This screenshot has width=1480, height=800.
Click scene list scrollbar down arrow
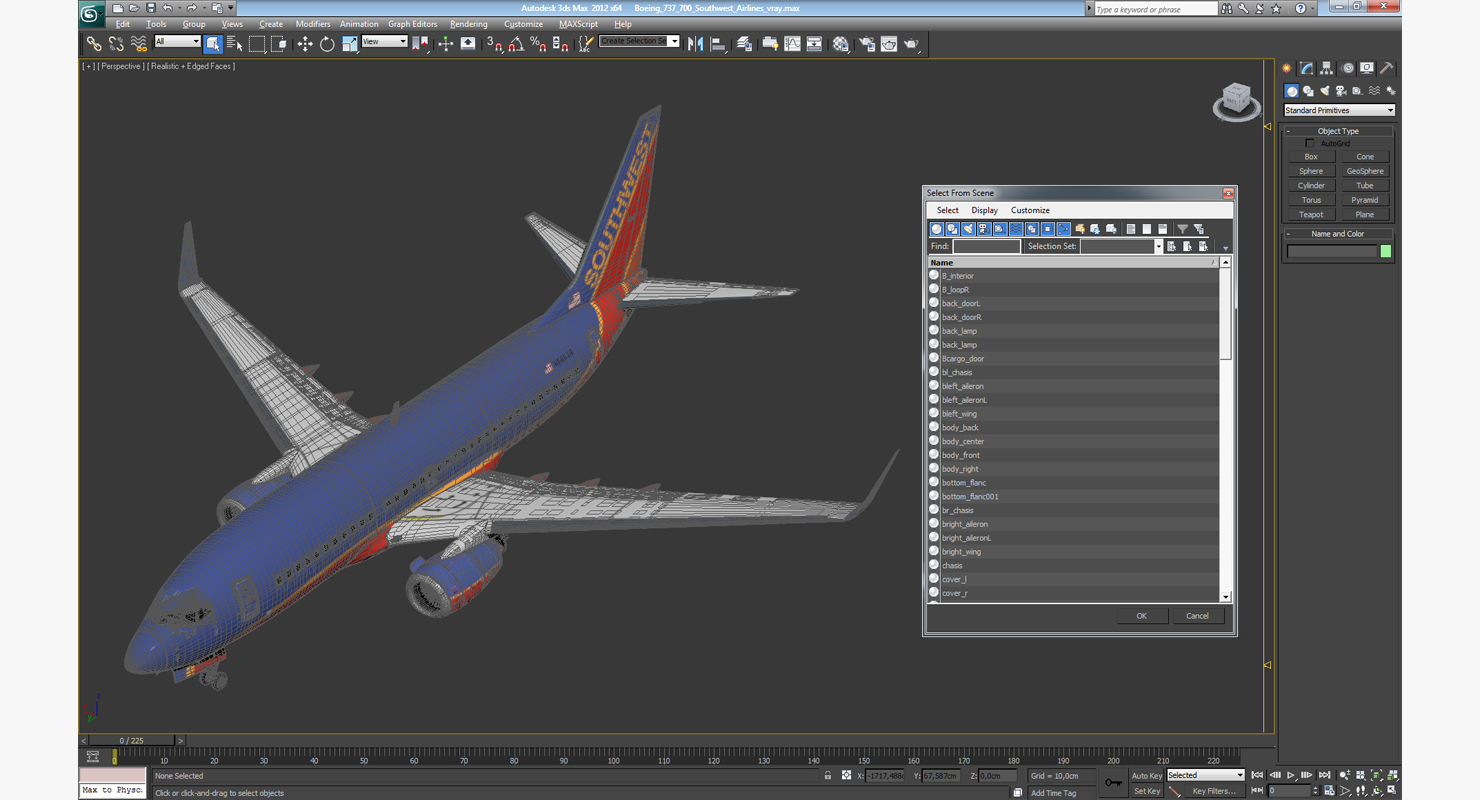coord(1225,596)
